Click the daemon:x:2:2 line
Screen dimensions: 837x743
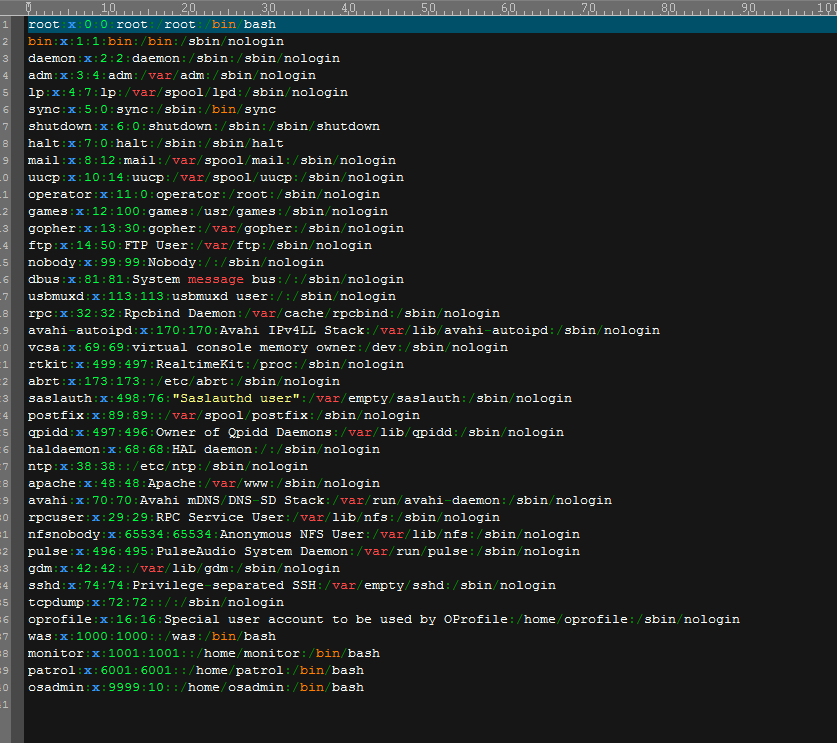click(x=184, y=59)
